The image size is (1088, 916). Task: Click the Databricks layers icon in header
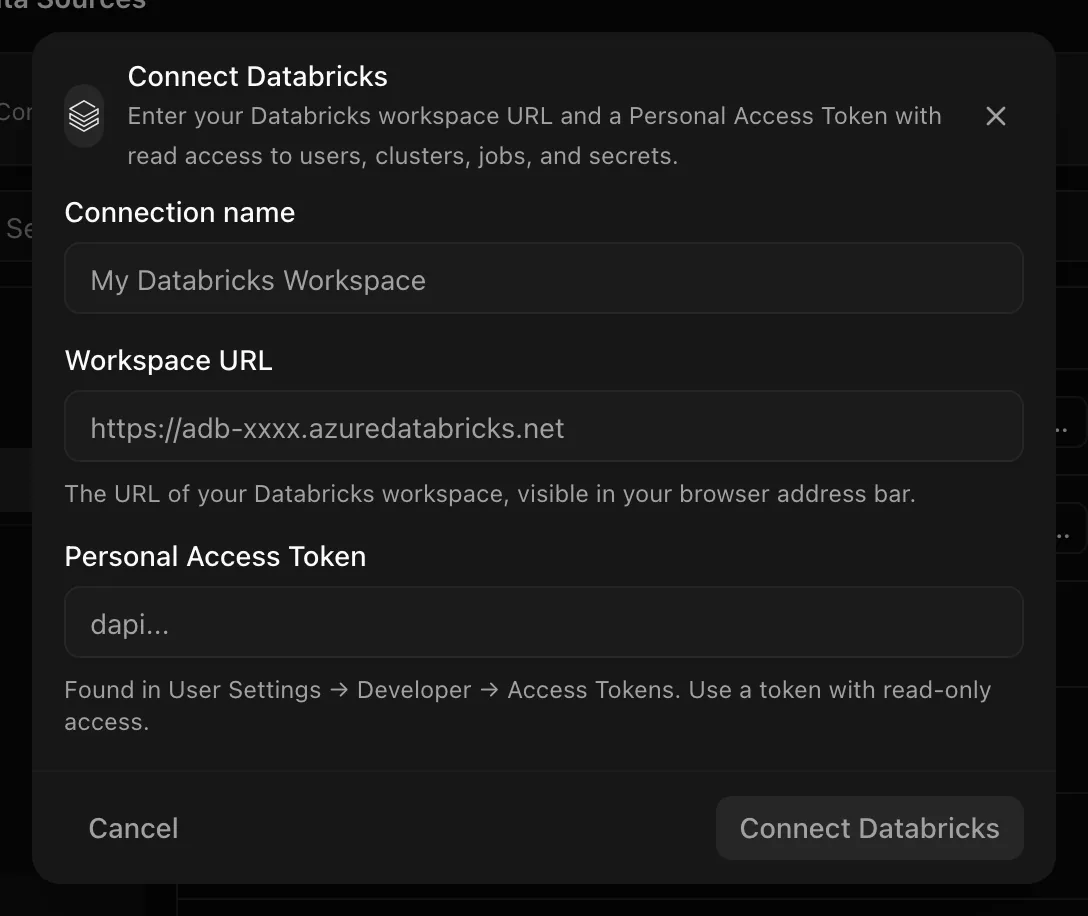(84, 116)
